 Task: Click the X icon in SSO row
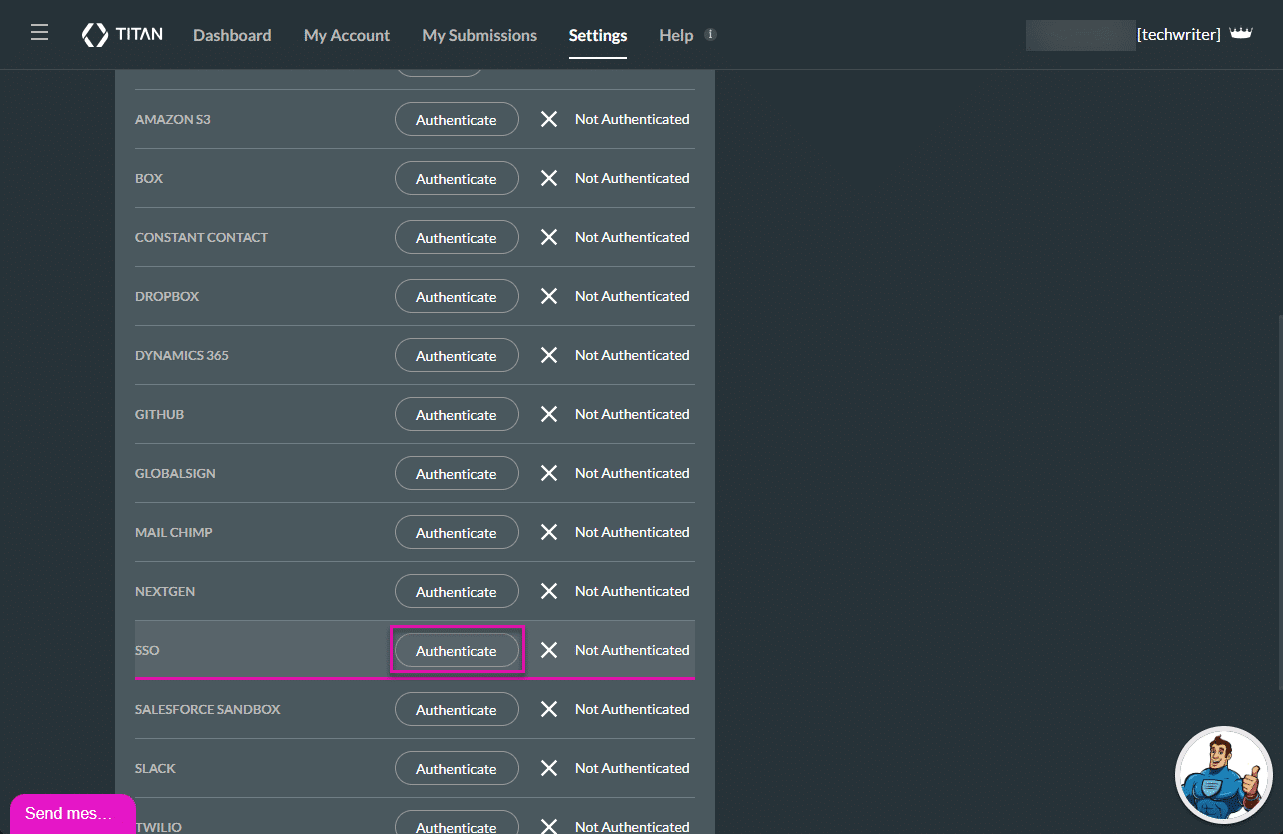(549, 650)
